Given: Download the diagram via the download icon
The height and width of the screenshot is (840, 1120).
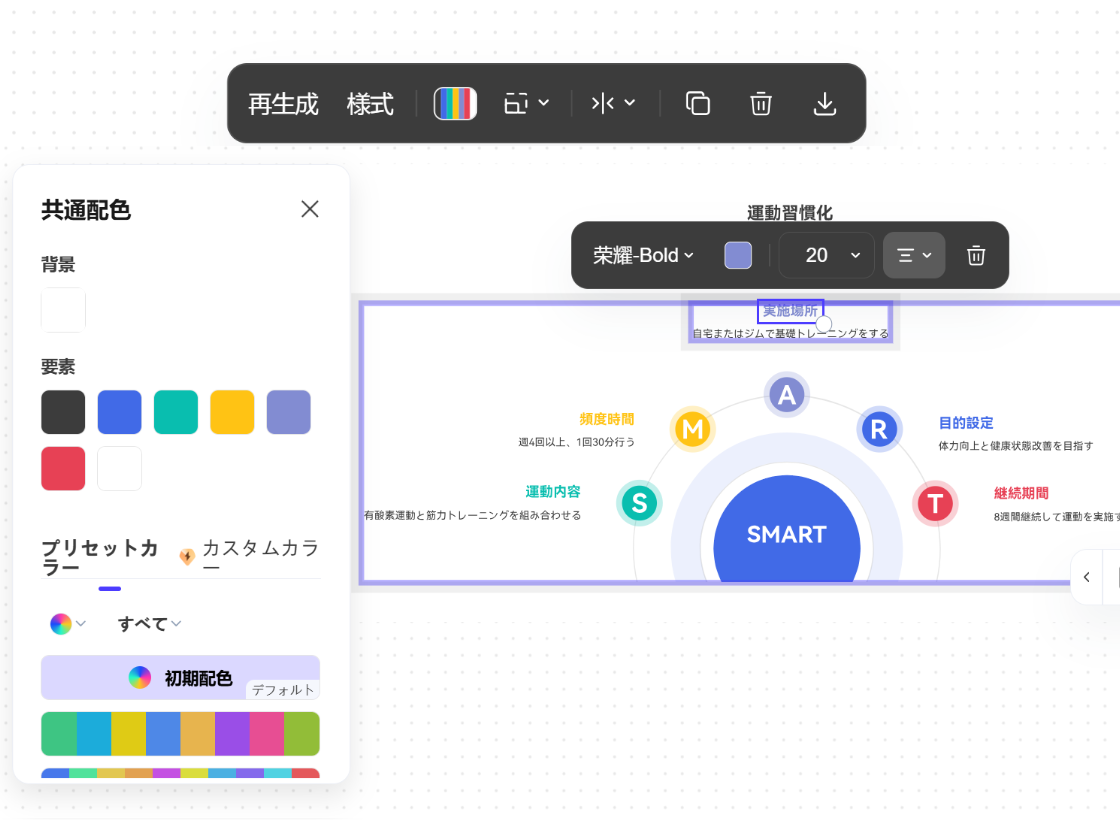Looking at the screenshot, I should coord(824,103).
